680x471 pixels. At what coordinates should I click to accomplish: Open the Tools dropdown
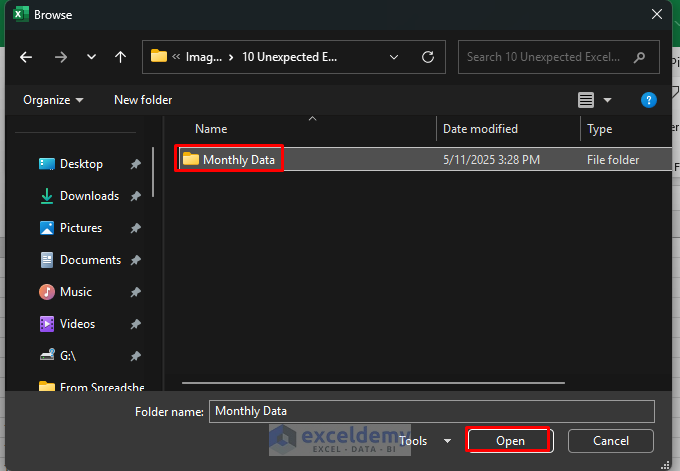pyautogui.click(x=425, y=441)
